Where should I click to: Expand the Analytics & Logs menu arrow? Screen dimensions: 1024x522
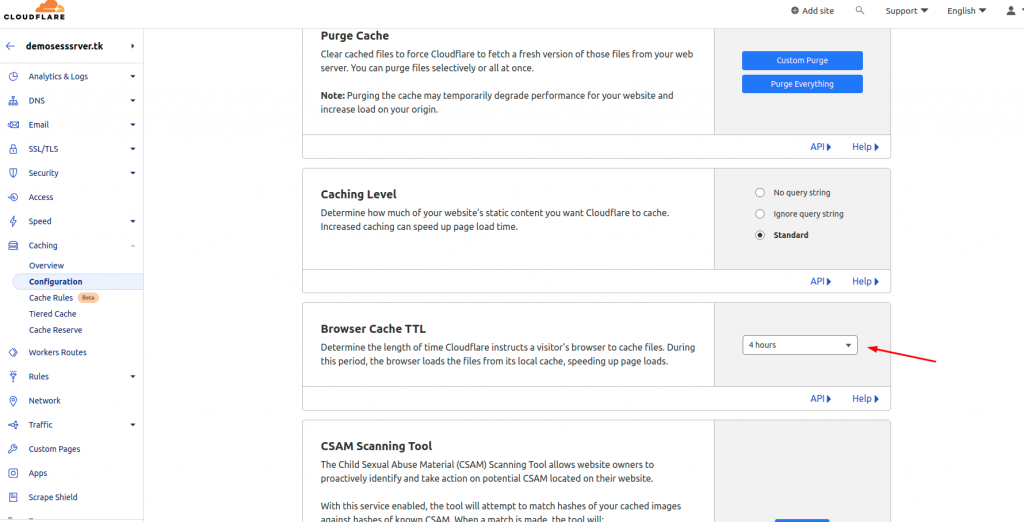(x=133, y=76)
